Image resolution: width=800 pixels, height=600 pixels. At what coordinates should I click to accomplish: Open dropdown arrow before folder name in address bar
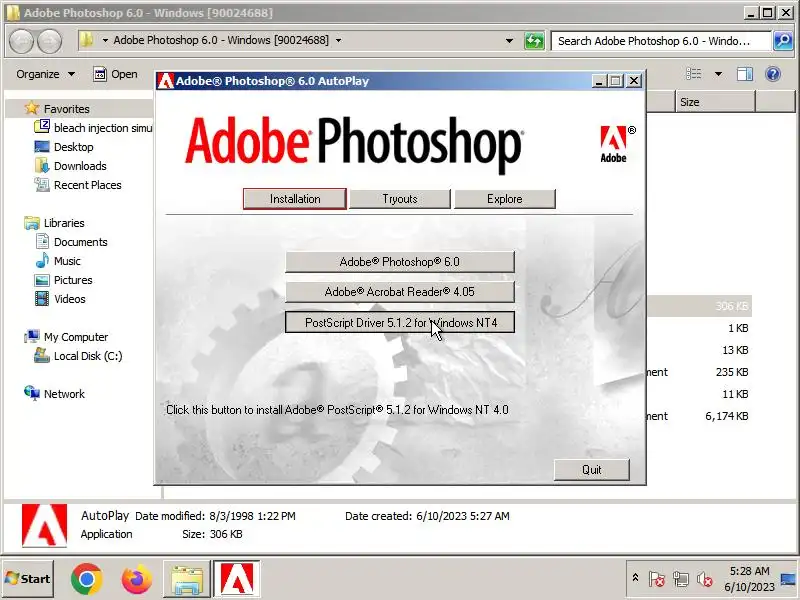click(105, 40)
